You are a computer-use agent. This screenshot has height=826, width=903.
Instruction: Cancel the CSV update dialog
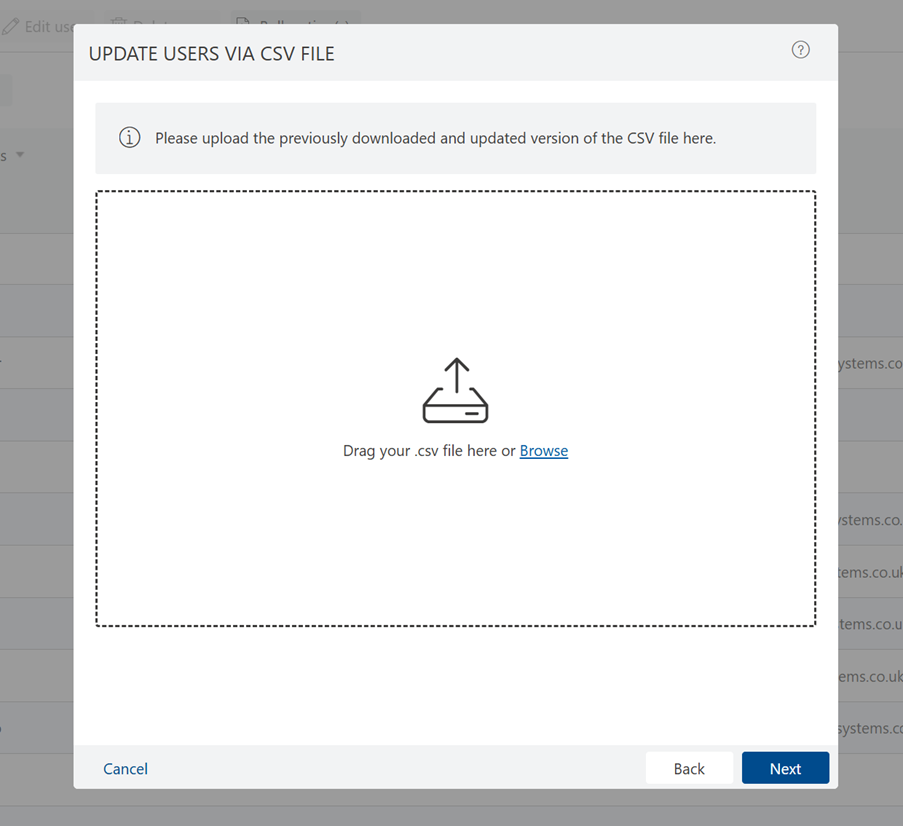coord(125,768)
